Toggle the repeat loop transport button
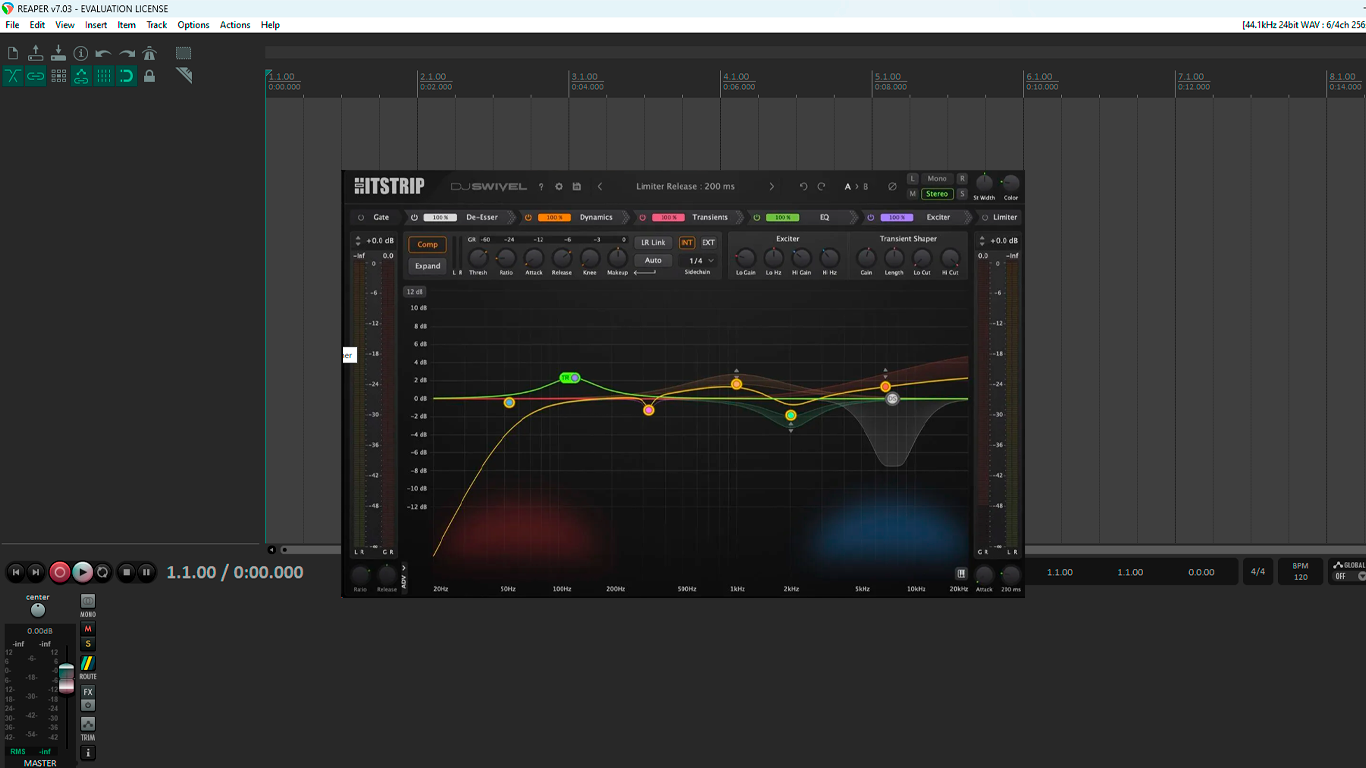Viewport: 1366px width, 768px height. [103, 572]
